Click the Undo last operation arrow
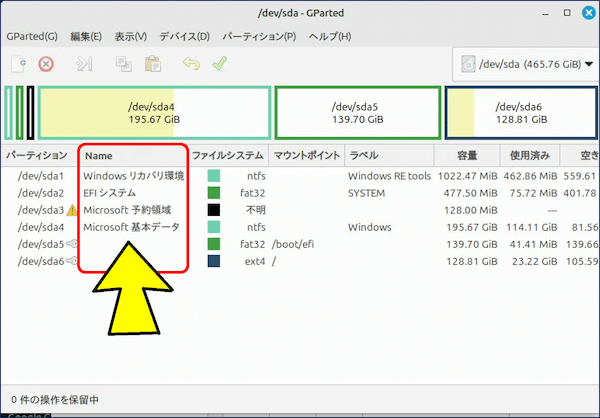The width and height of the screenshot is (600, 418). pyautogui.click(x=192, y=64)
